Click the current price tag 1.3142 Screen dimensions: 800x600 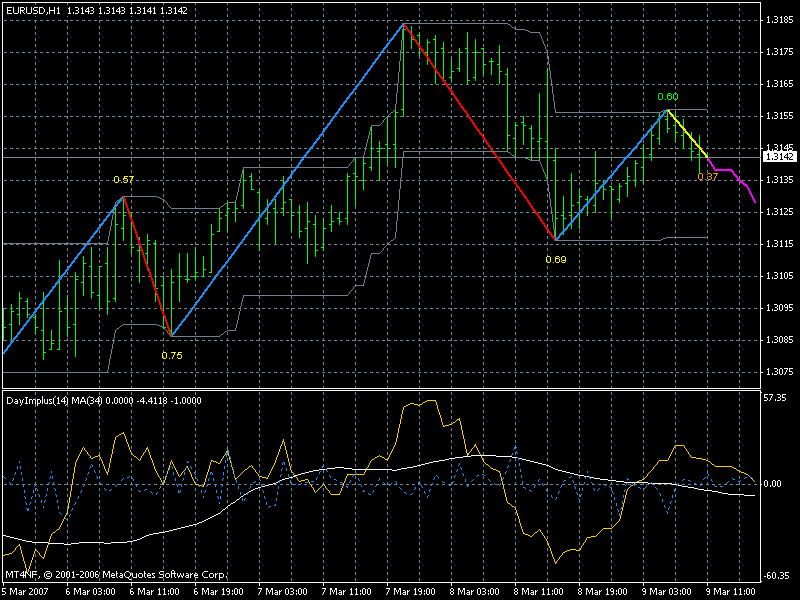(779, 157)
